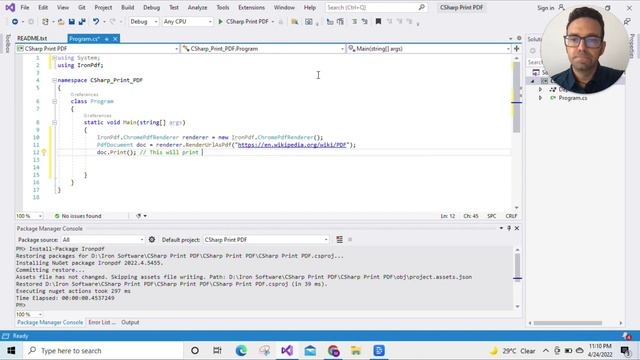This screenshot has width=640, height=360.
Task: Switch to the Output tab
Action: [130, 322]
